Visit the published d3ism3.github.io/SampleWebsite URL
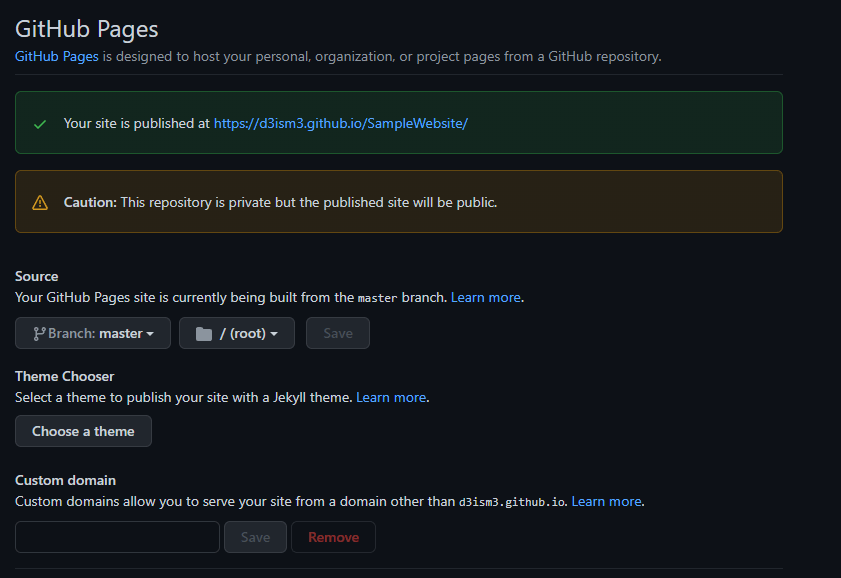The width and height of the screenshot is (841, 578). click(340, 124)
